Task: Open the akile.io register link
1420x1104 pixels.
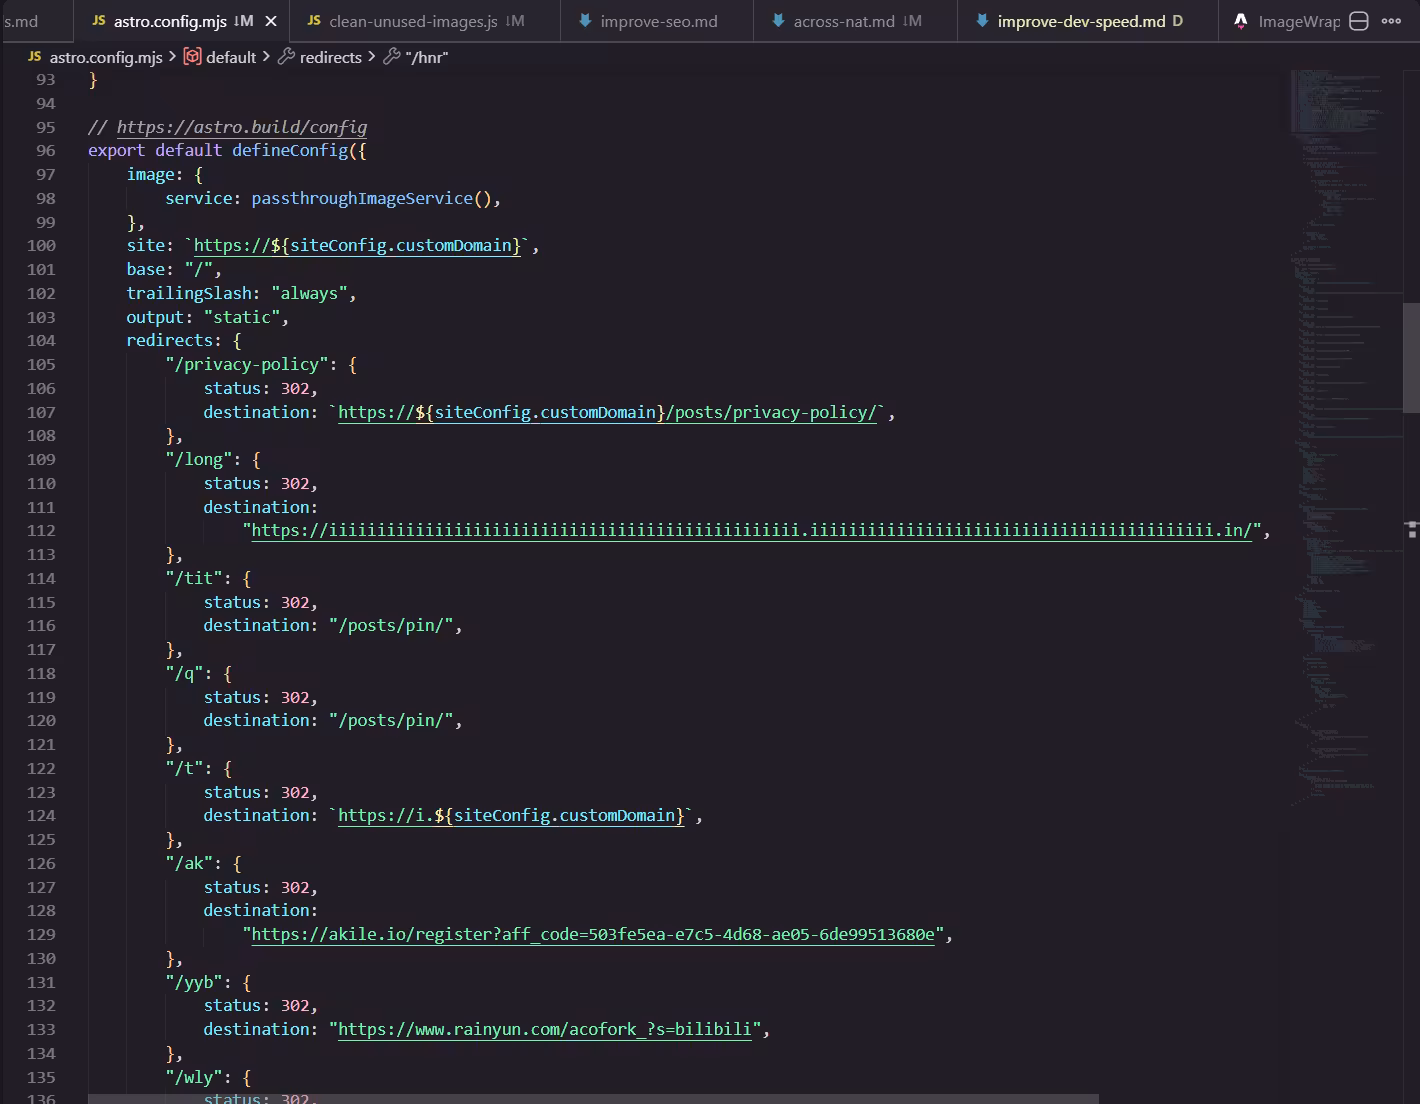Action: (592, 934)
